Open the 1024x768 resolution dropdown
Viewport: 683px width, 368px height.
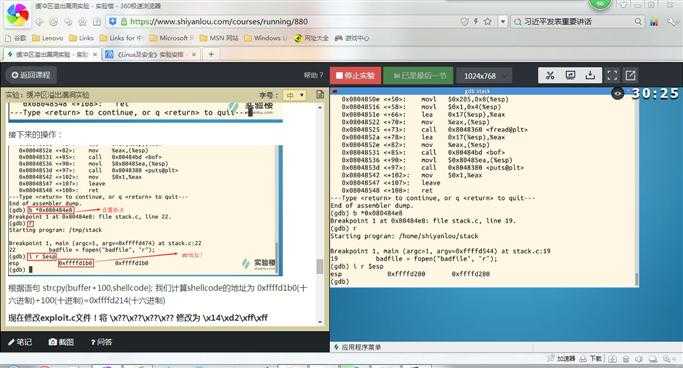(x=484, y=76)
